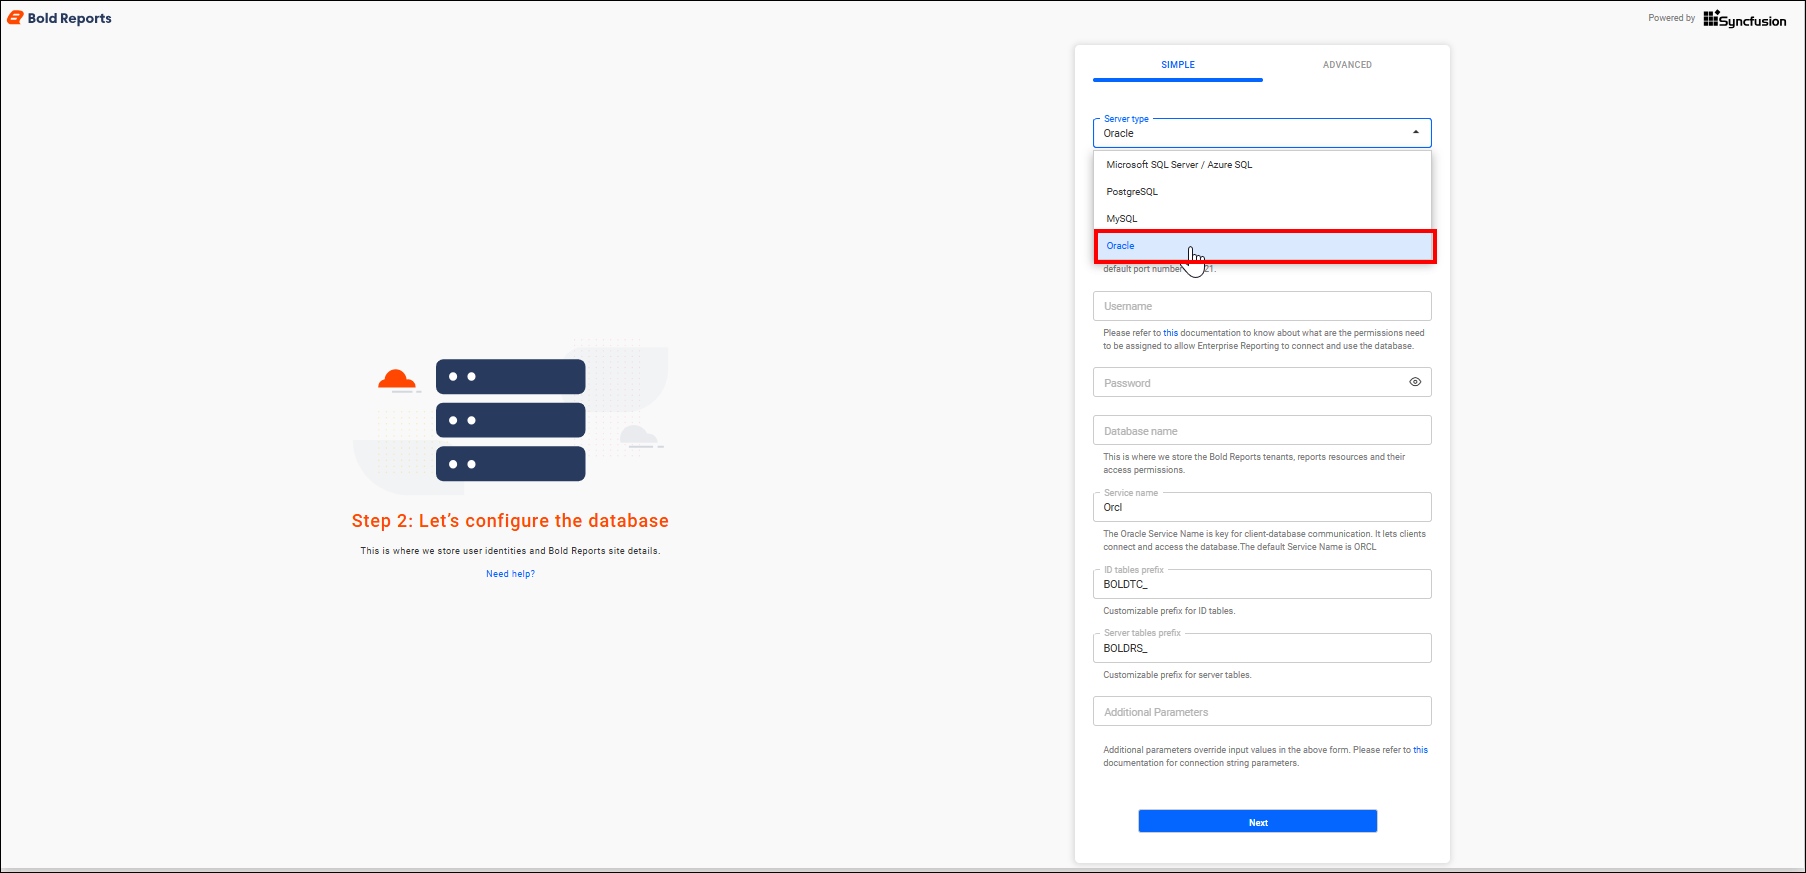Switch to the SIMPLE tab

[1178, 65]
